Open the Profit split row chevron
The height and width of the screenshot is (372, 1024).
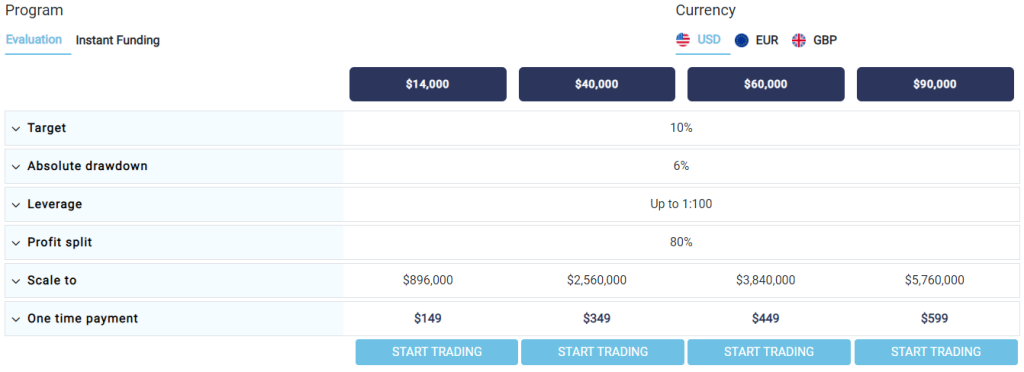(16, 243)
